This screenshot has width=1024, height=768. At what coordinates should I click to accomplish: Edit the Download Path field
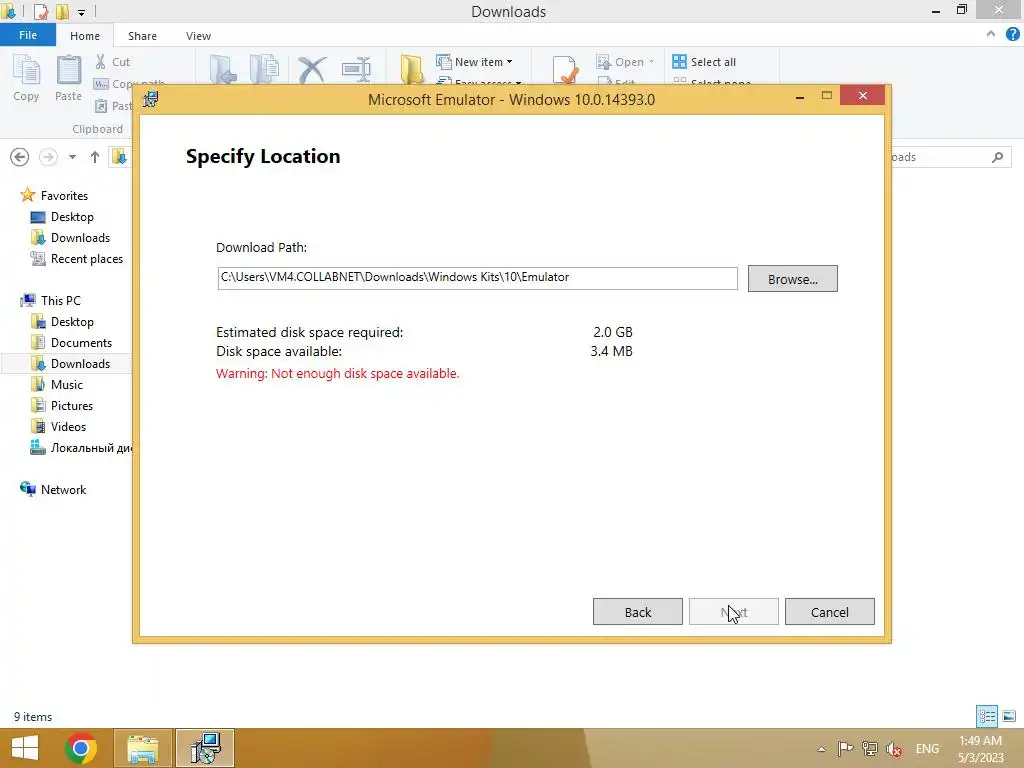pyautogui.click(x=477, y=278)
